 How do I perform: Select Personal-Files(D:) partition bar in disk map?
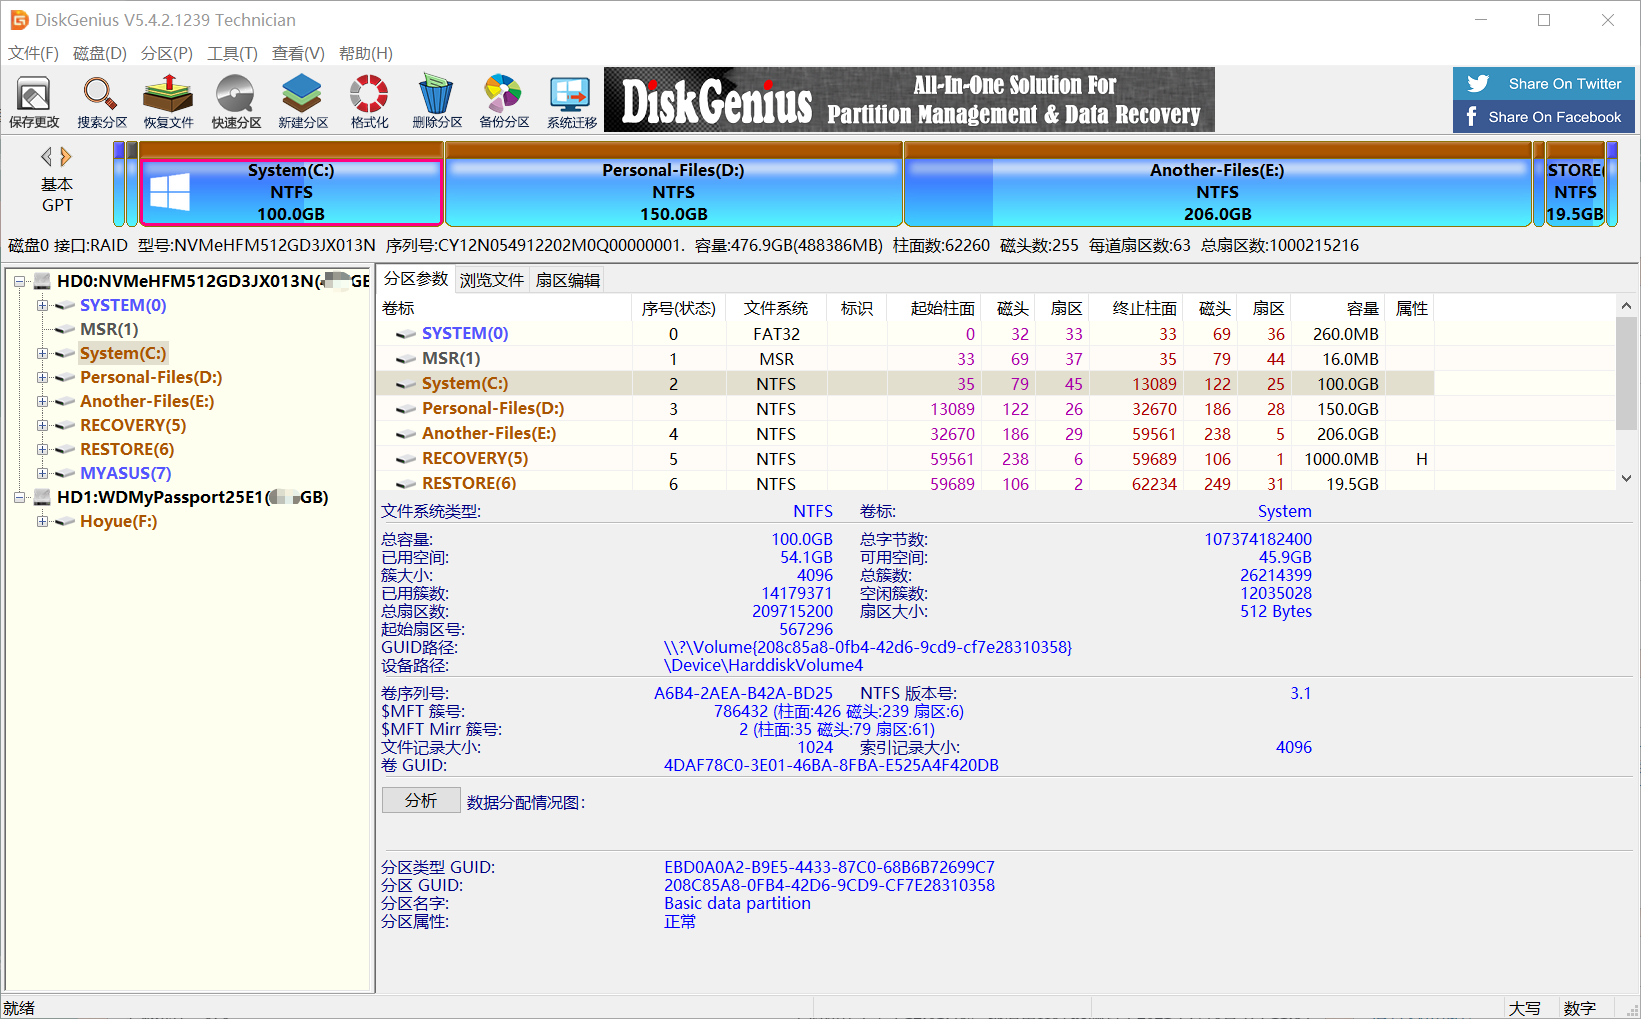674,184
